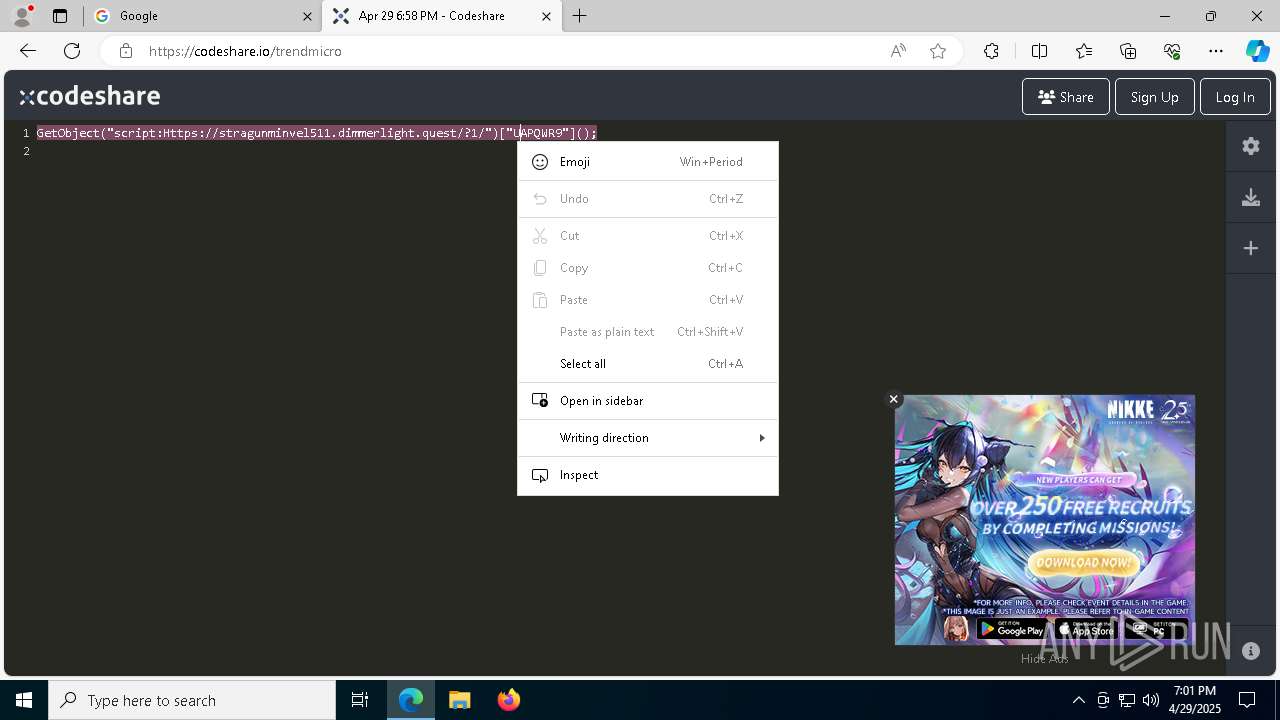The width and height of the screenshot is (1280, 720).
Task: Download the code using the download icon
Action: click(1250, 197)
